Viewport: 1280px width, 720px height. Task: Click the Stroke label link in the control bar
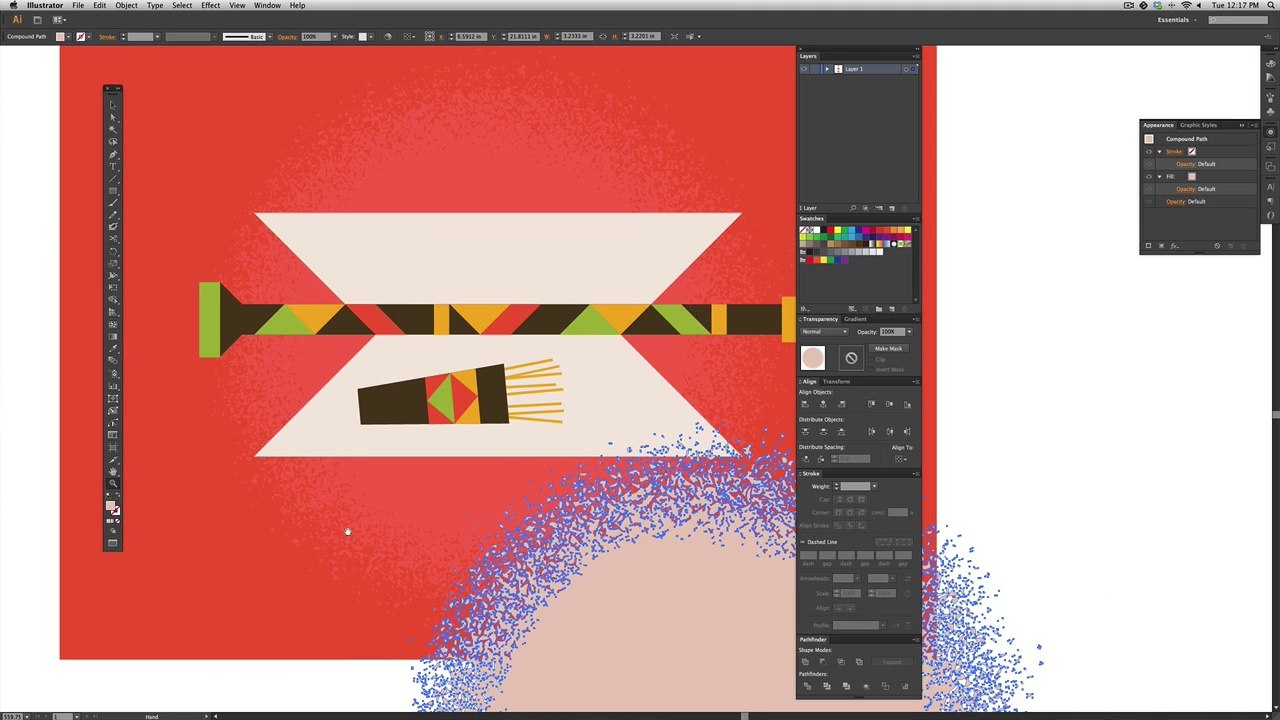coord(108,37)
